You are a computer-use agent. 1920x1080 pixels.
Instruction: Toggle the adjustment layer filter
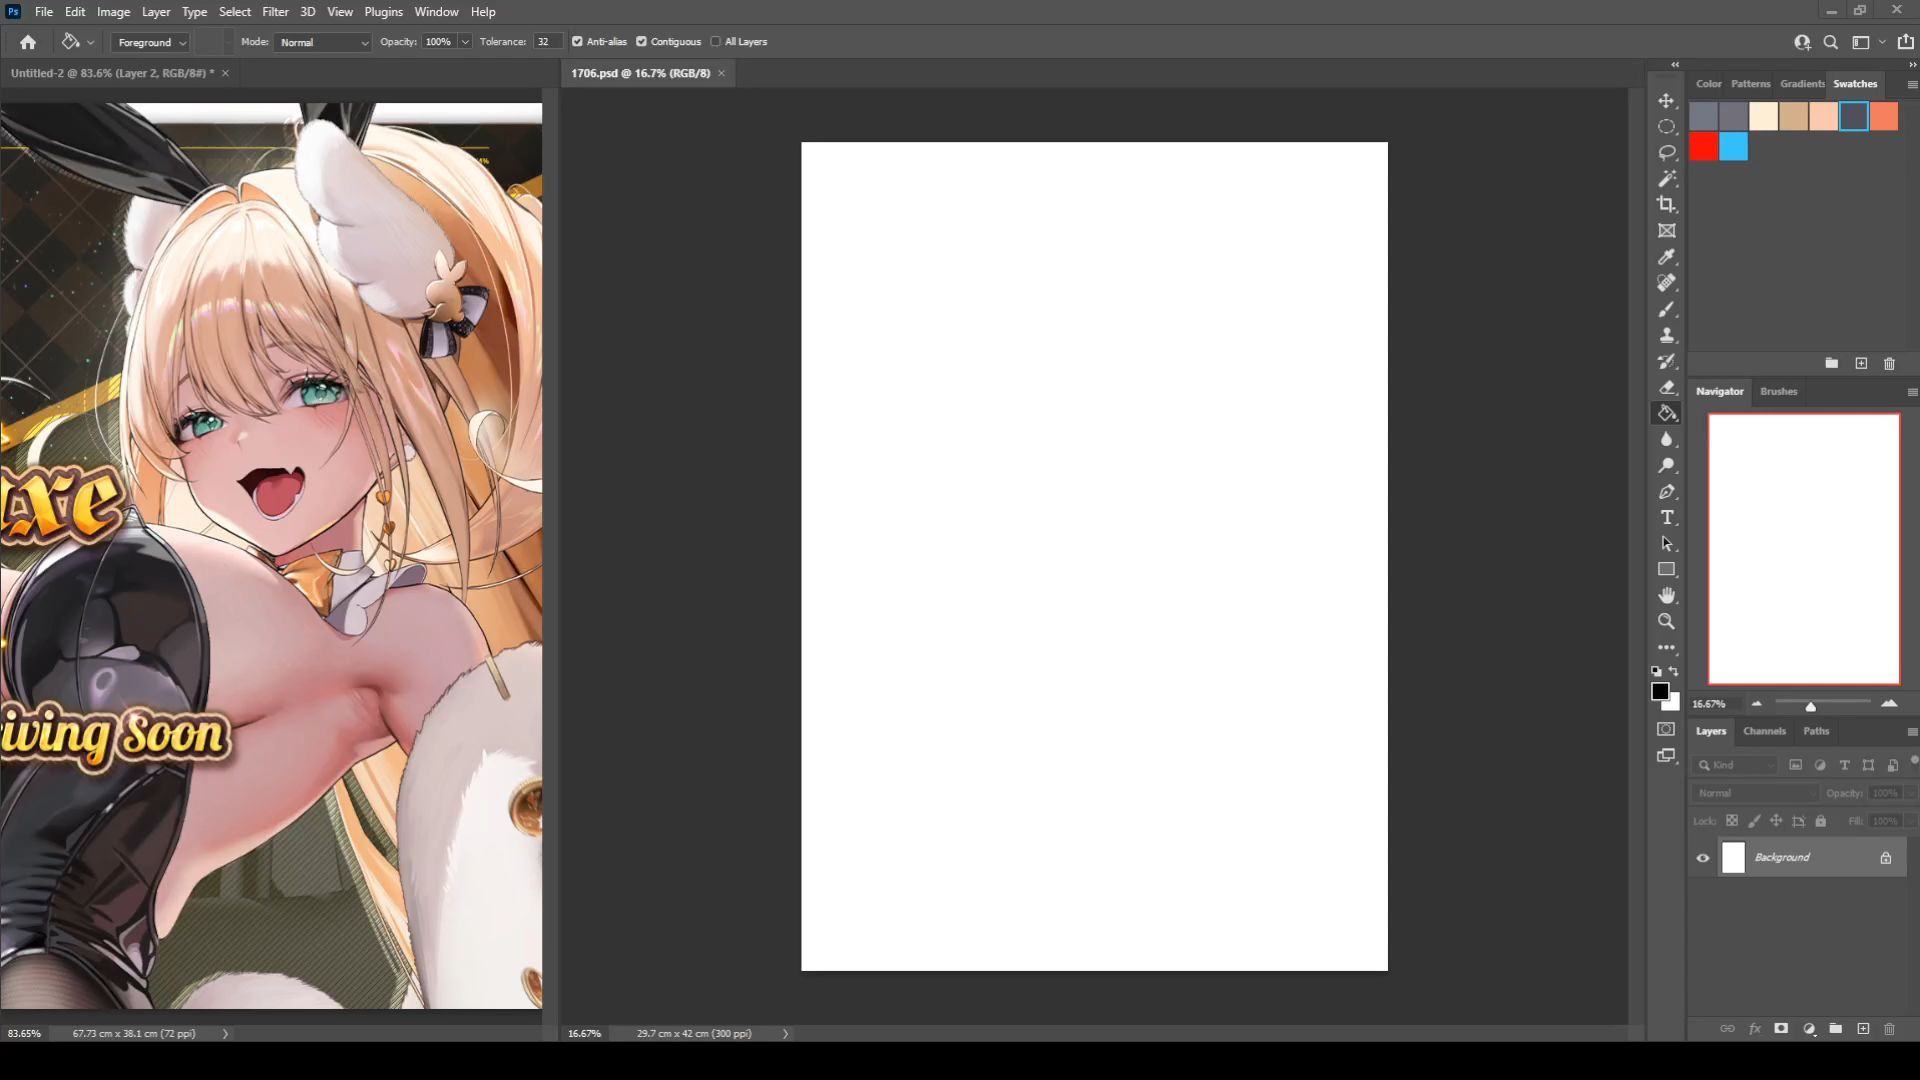(x=1820, y=765)
